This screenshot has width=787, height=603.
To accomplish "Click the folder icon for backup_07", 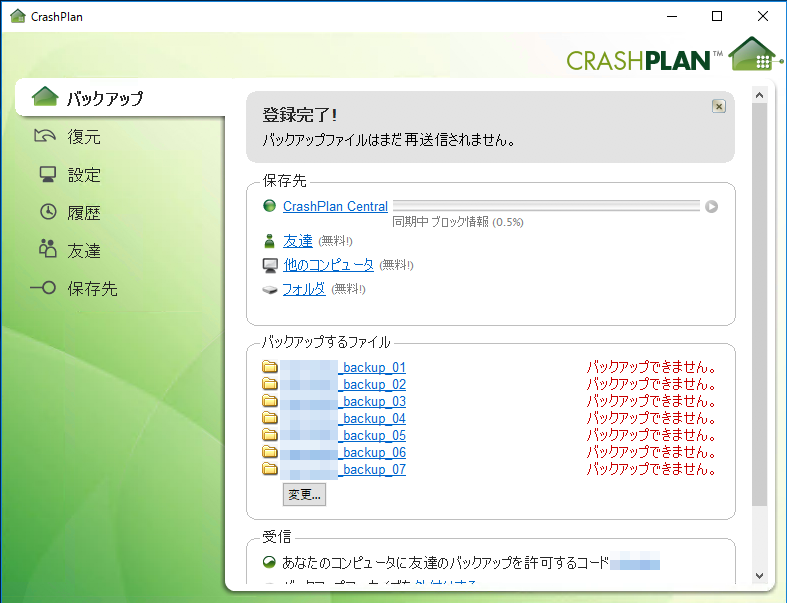I will point(270,468).
